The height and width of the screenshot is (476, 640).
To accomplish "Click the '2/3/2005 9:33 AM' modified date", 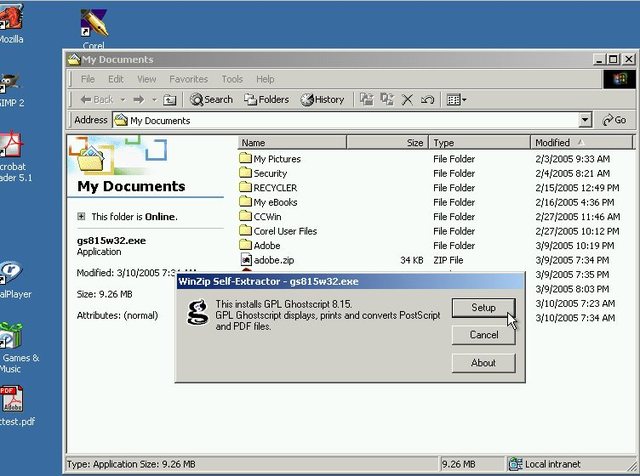I will [x=572, y=159].
